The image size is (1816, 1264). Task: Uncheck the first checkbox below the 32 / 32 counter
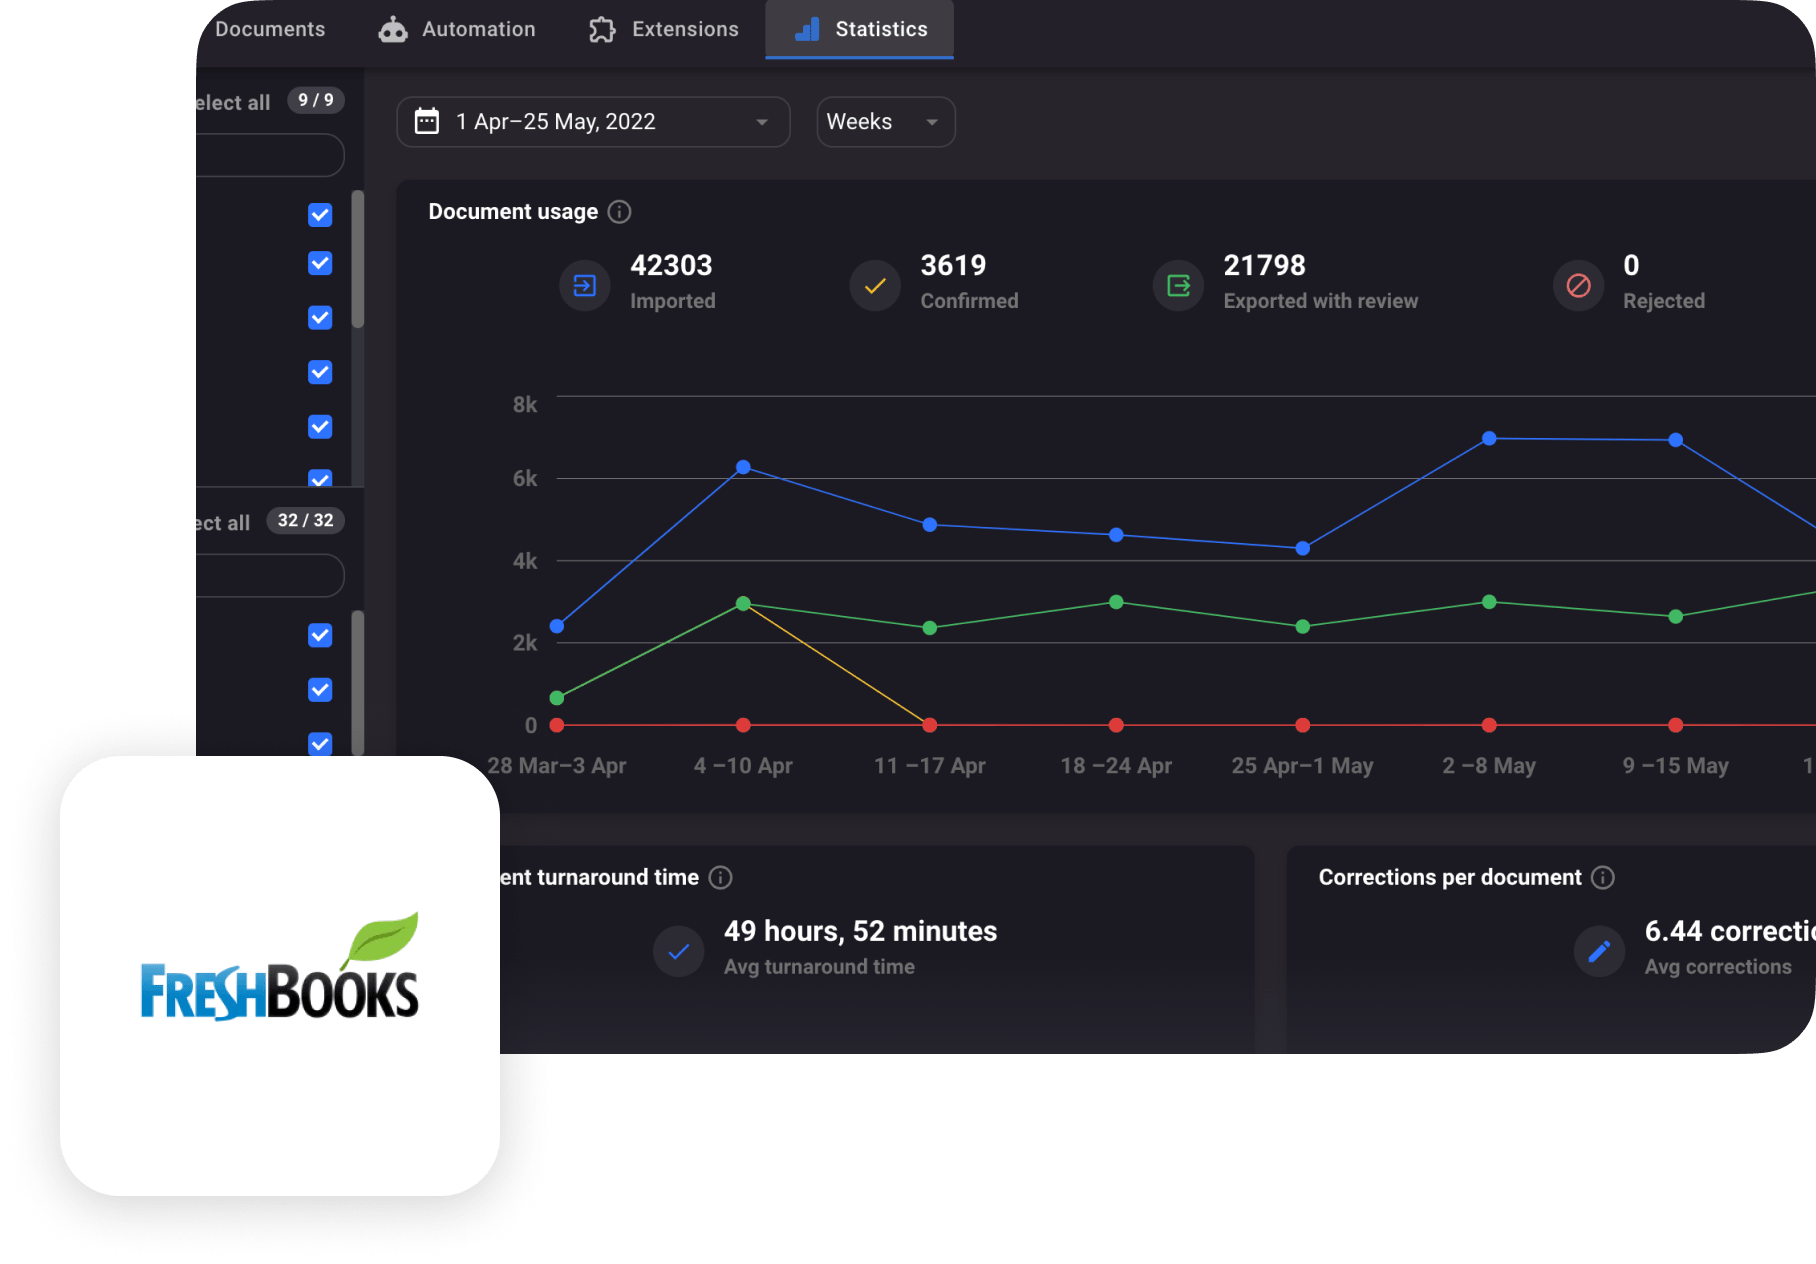320,636
